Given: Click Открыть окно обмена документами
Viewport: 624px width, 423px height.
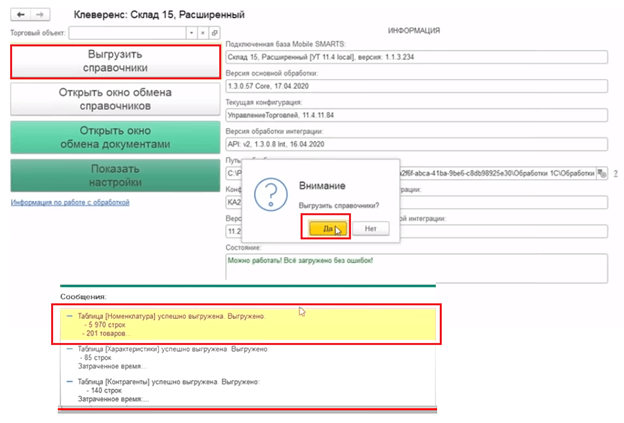Looking at the screenshot, I should pos(115,137).
